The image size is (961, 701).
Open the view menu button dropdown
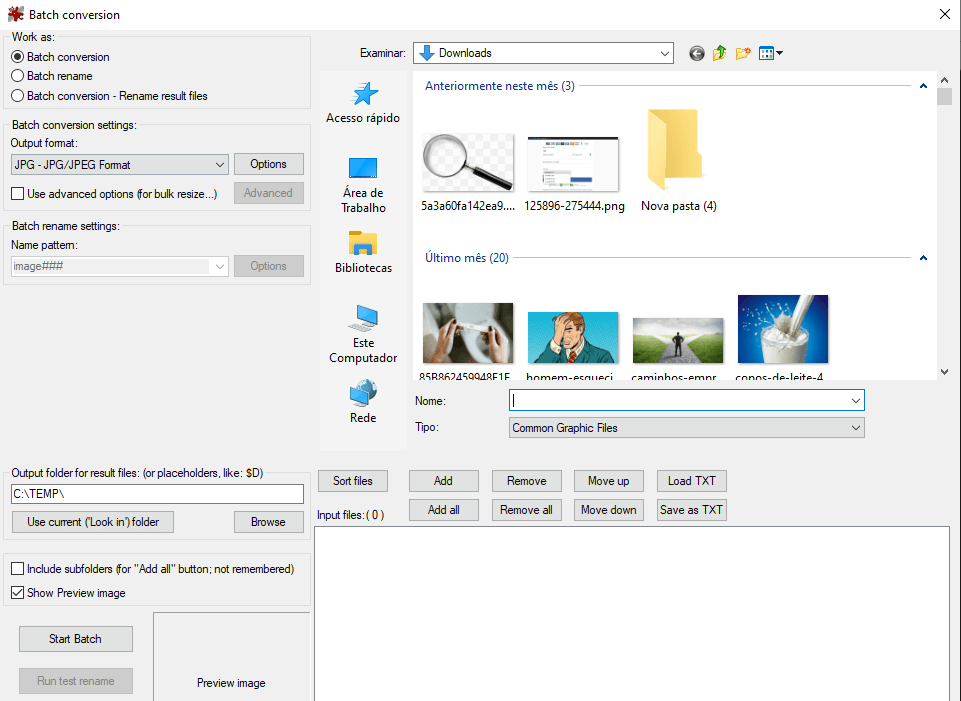click(771, 54)
